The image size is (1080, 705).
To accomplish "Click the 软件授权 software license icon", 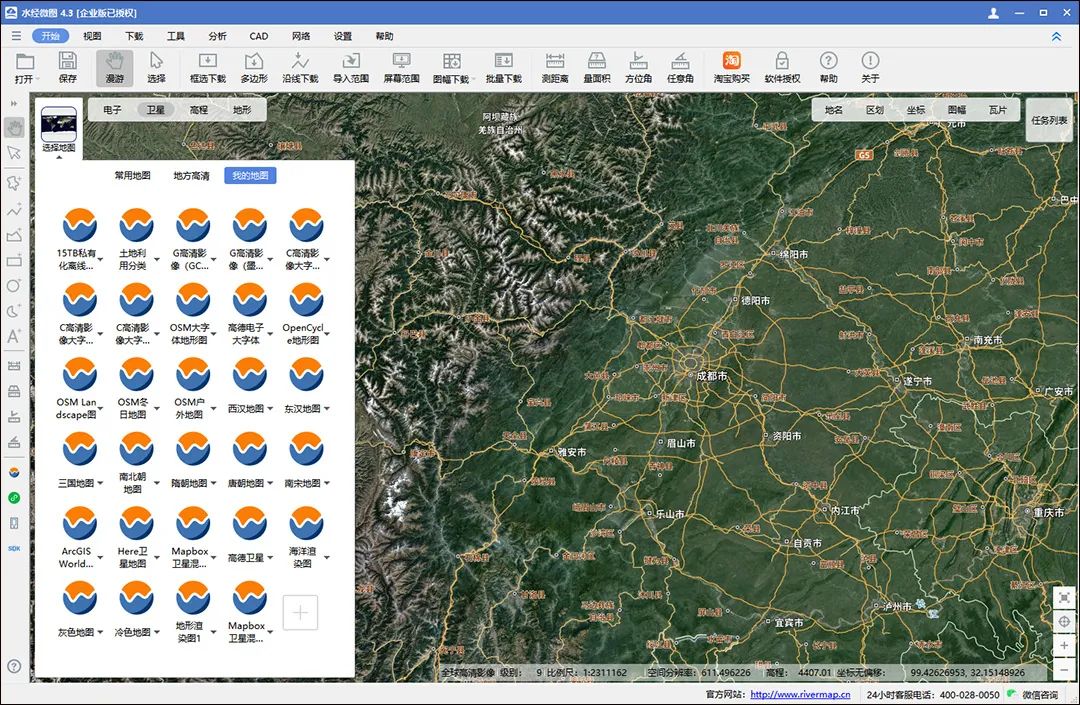I will 782,67.
